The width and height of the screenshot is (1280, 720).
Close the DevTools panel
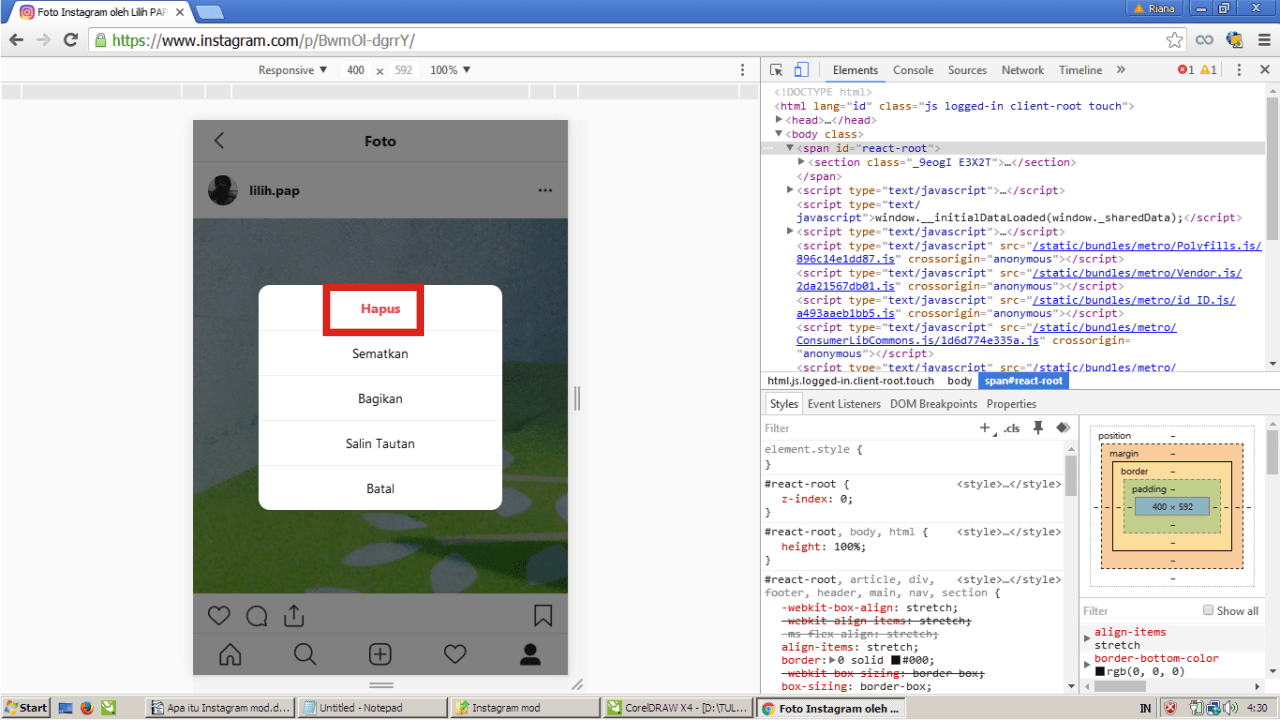pos(1263,70)
